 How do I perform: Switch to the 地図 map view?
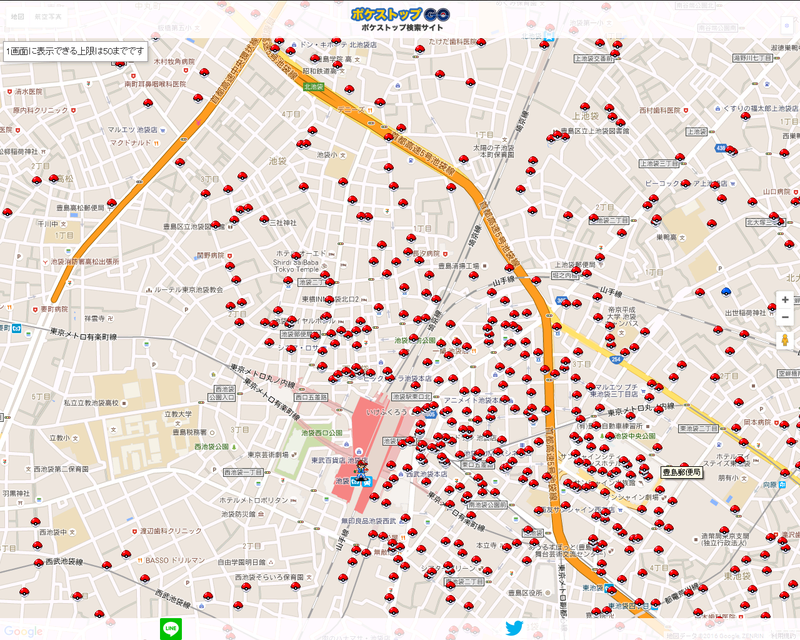coord(17,16)
